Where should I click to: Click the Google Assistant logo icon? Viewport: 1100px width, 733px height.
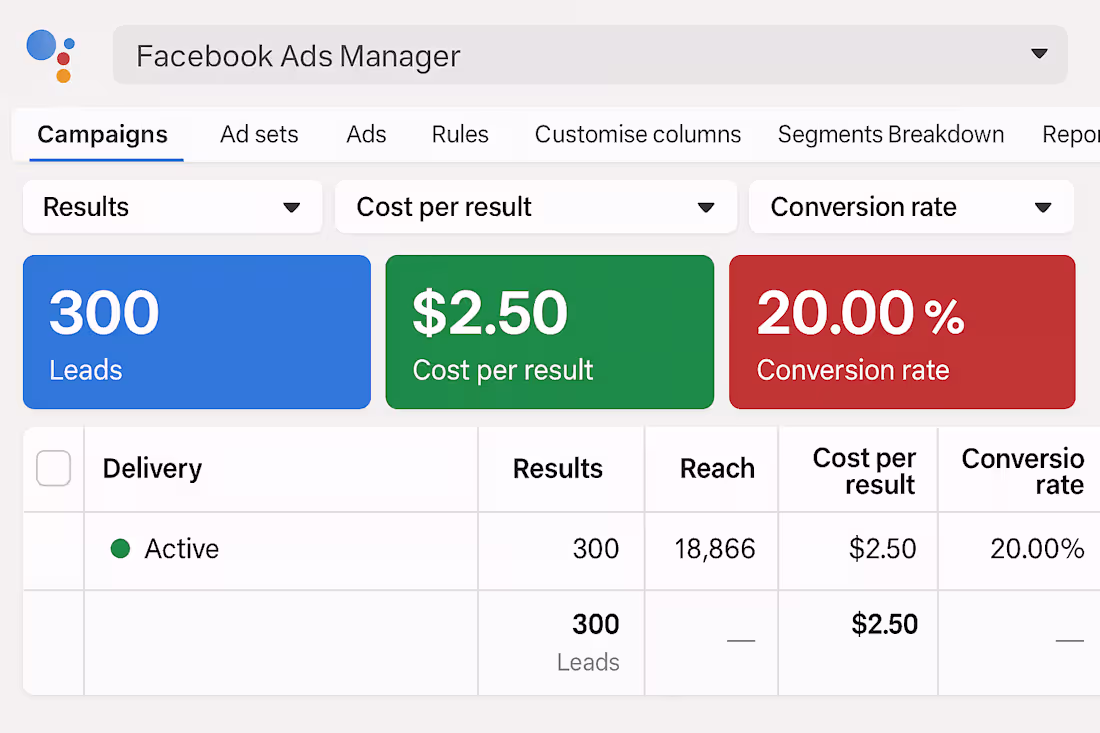point(50,54)
